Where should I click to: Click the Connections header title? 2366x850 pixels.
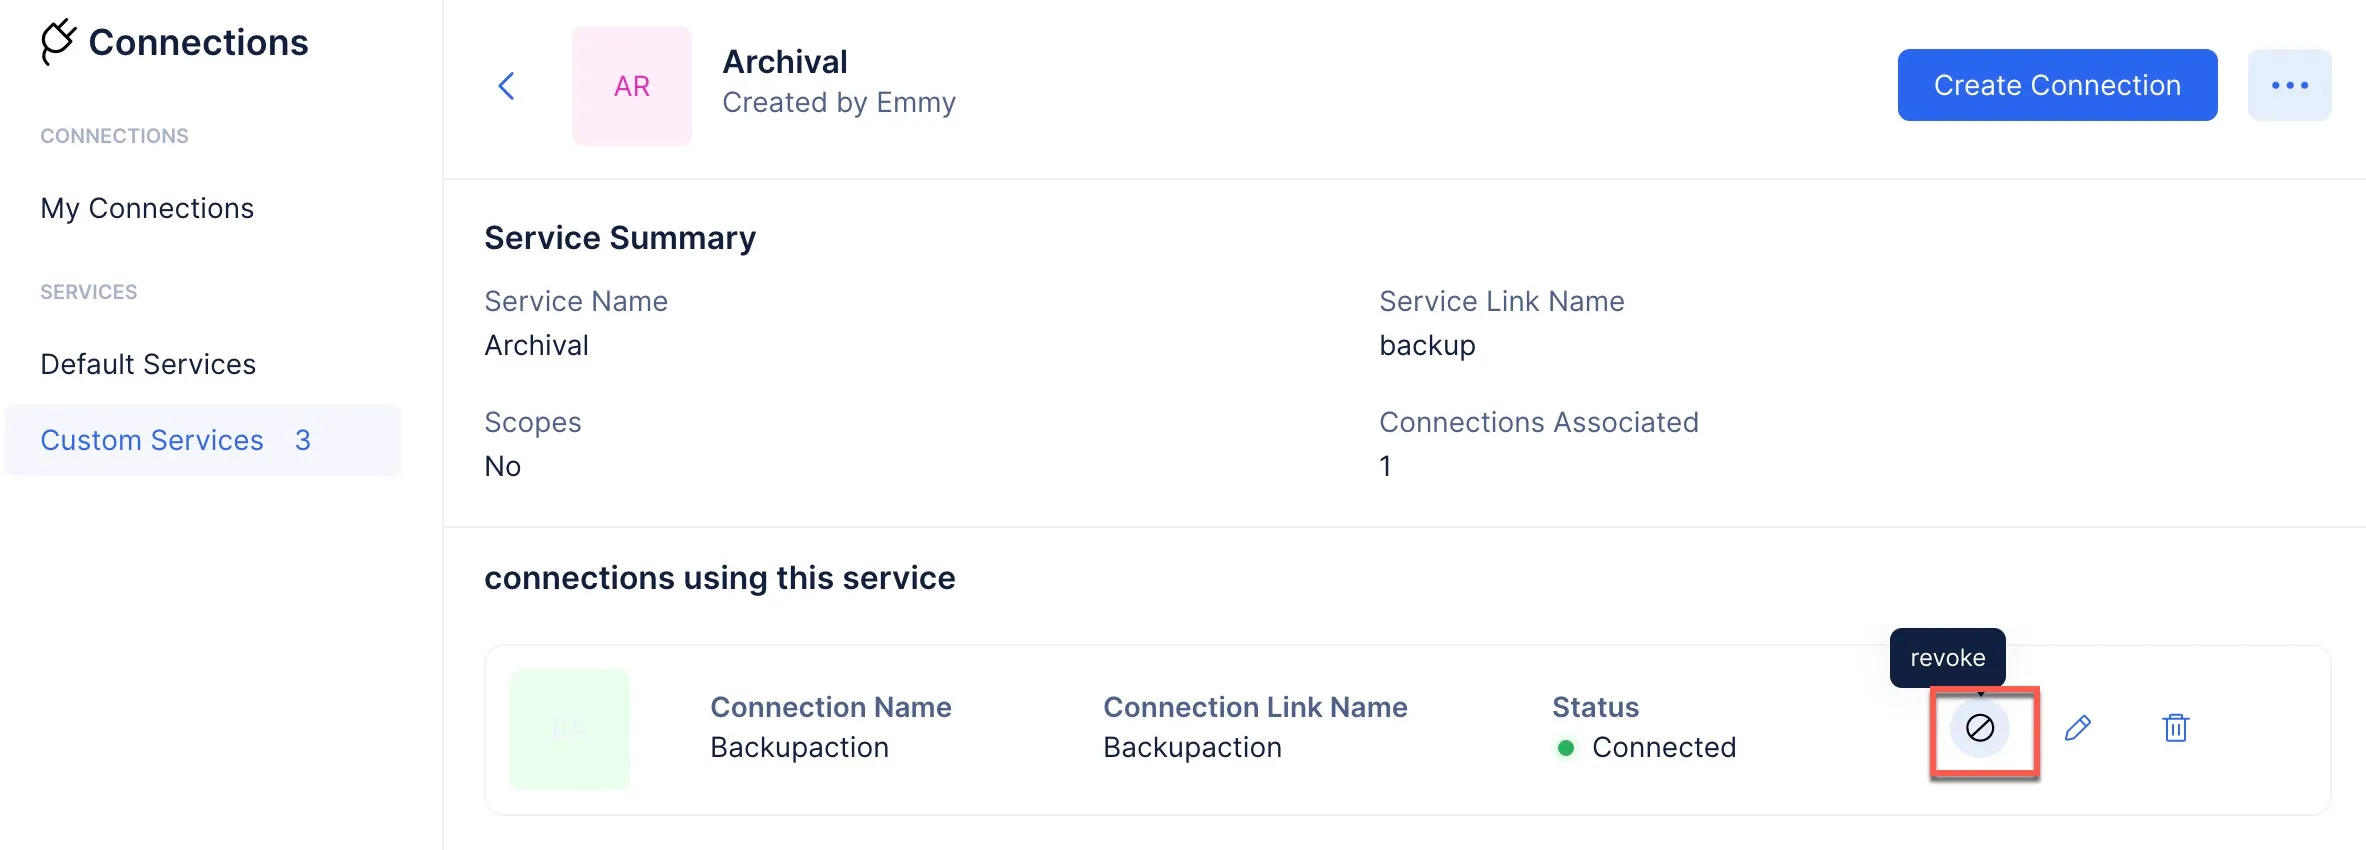coord(198,42)
